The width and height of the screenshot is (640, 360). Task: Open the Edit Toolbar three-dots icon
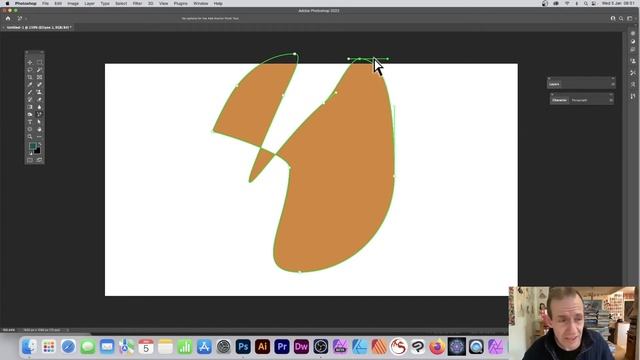(x=39, y=137)
